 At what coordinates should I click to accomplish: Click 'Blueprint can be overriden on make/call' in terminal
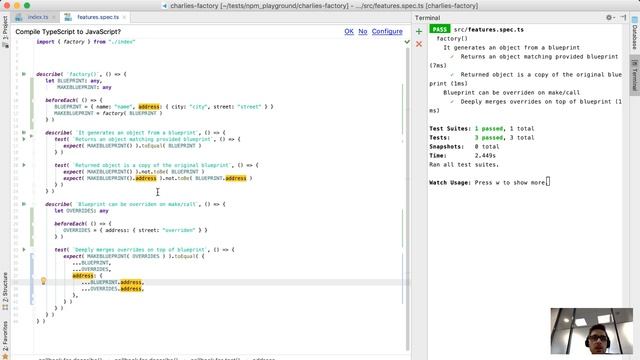(x=511, y=93)
